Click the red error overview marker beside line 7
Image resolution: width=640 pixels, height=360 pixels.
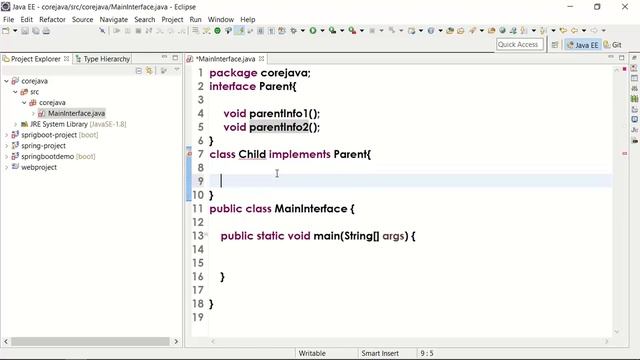tap(624, 153)
